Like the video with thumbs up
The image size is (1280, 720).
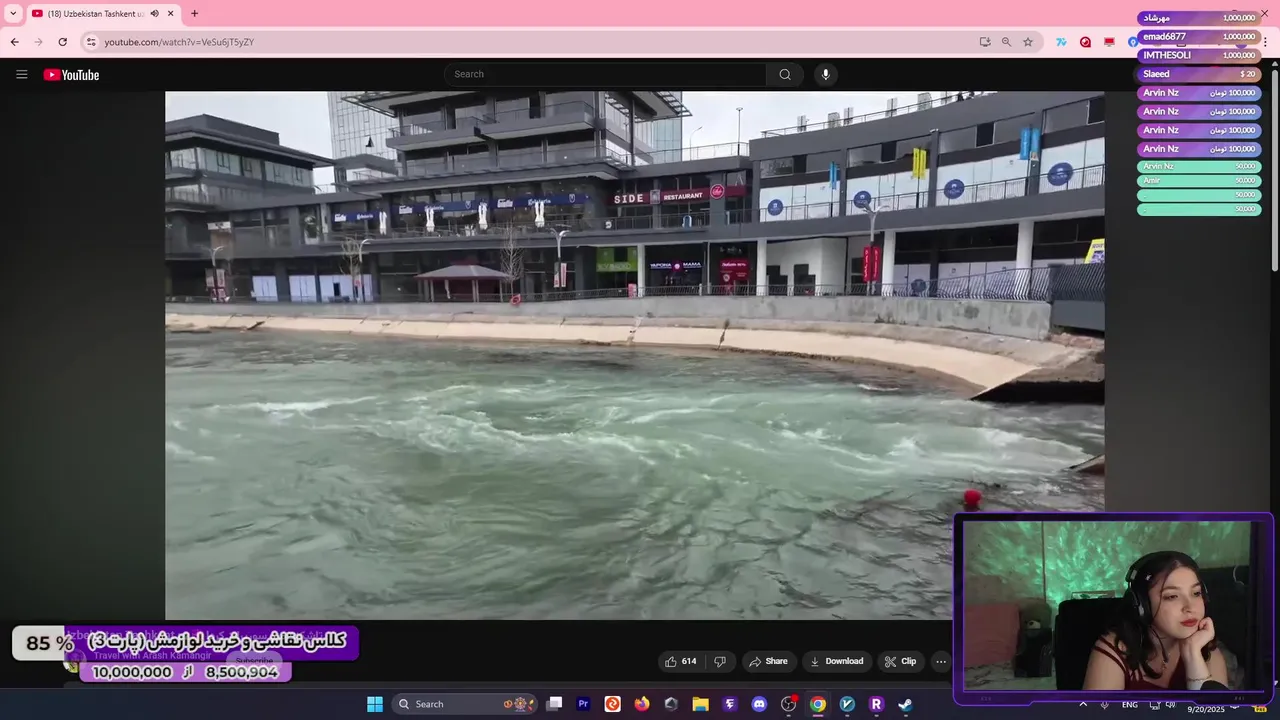680,661
